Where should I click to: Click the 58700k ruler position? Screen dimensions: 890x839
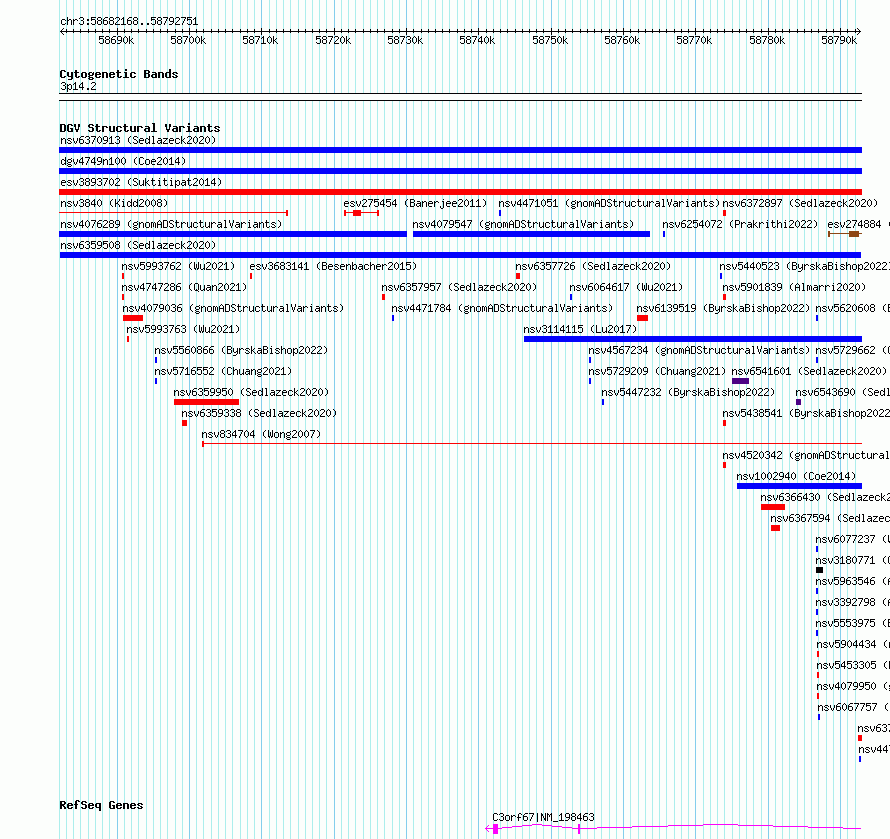click(x=188, y=40)
